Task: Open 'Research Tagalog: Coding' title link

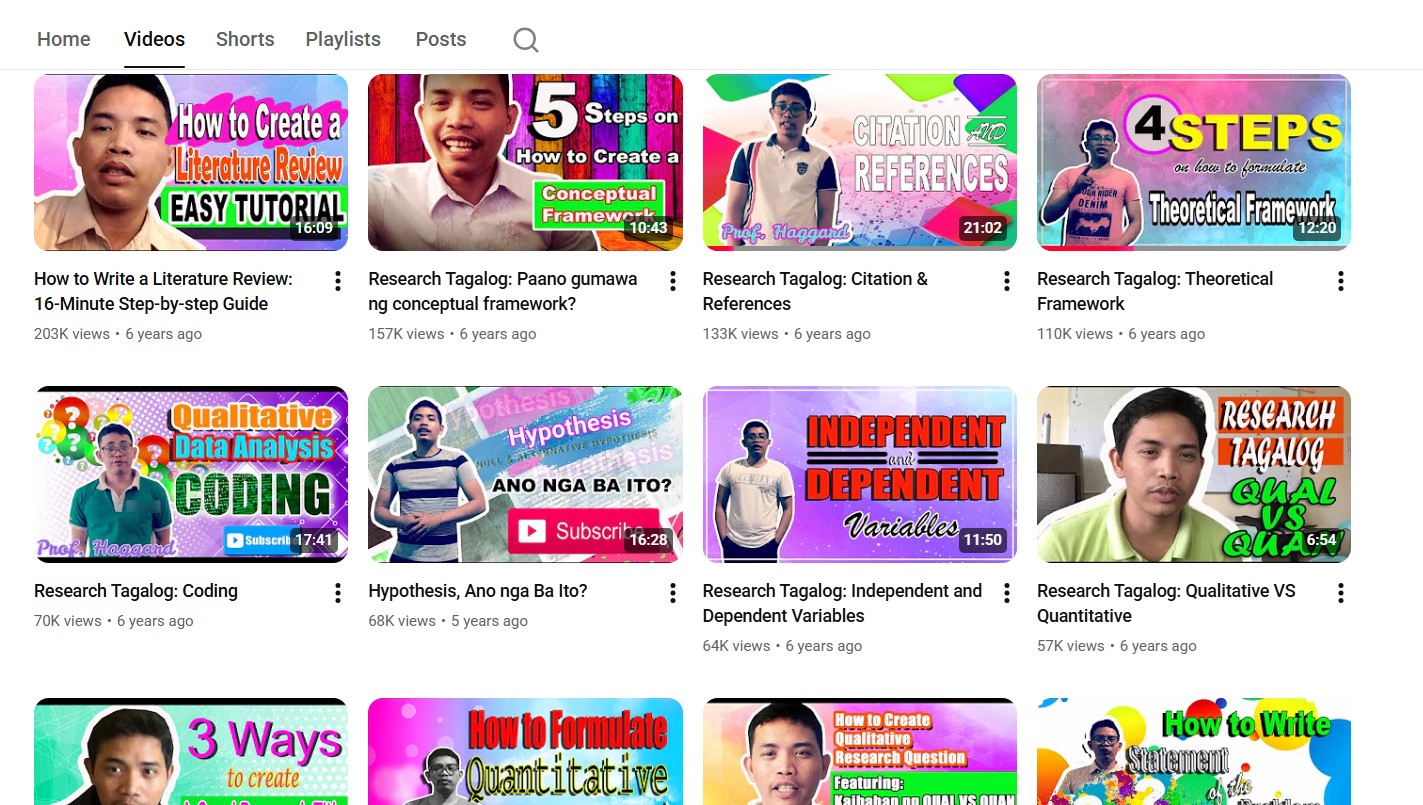Action: pos(136,591)
